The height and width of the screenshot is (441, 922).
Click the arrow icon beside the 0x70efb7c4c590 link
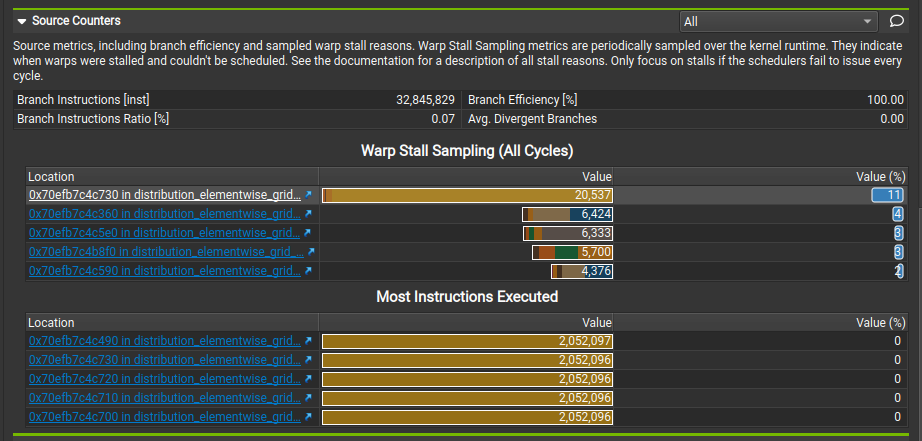[308, 271]
